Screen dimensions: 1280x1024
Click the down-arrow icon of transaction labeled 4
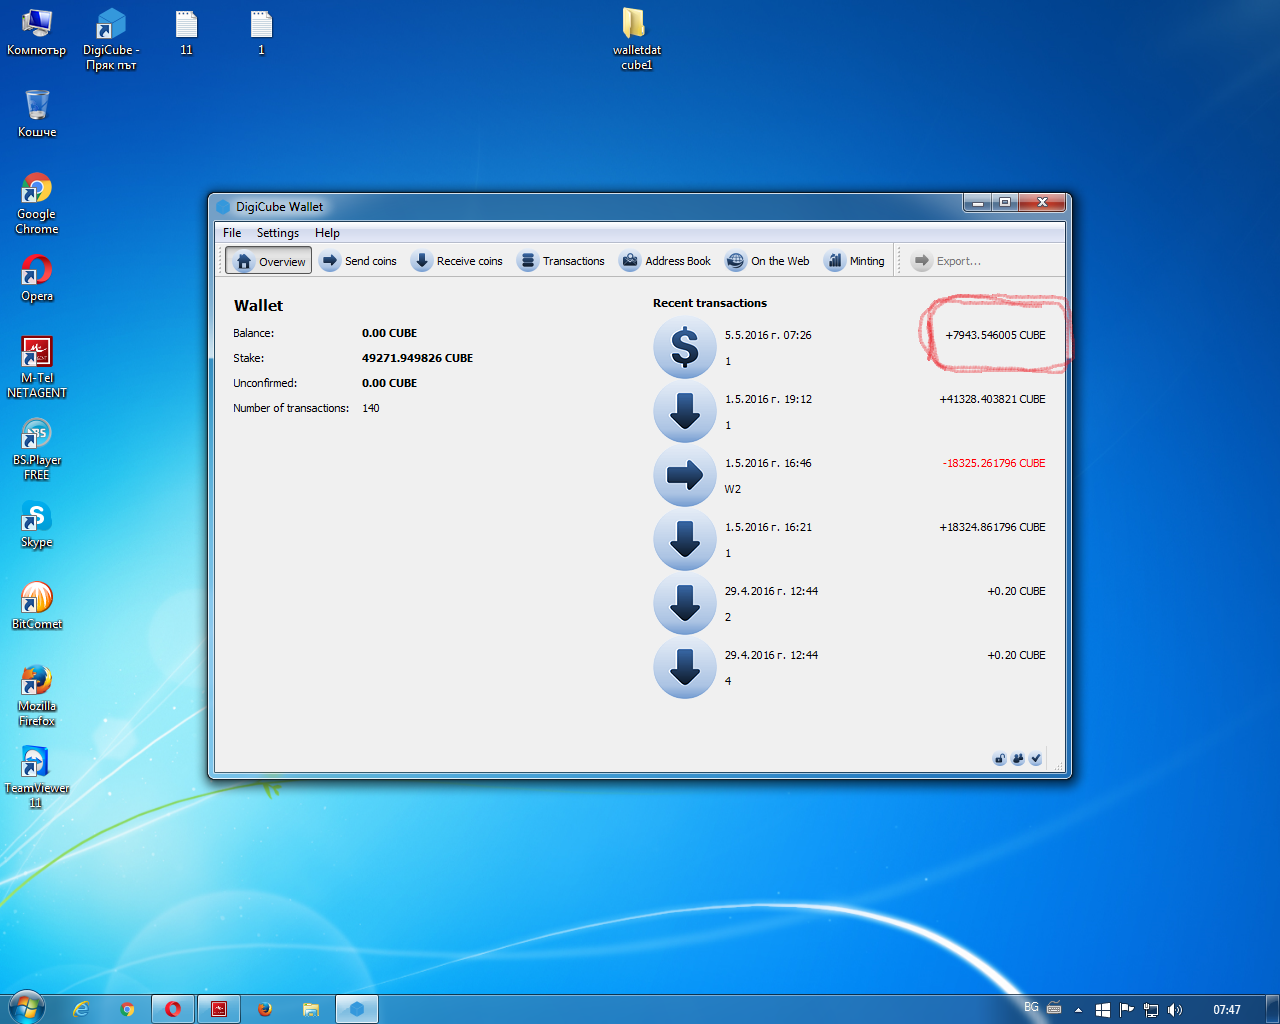pos(685,667)
